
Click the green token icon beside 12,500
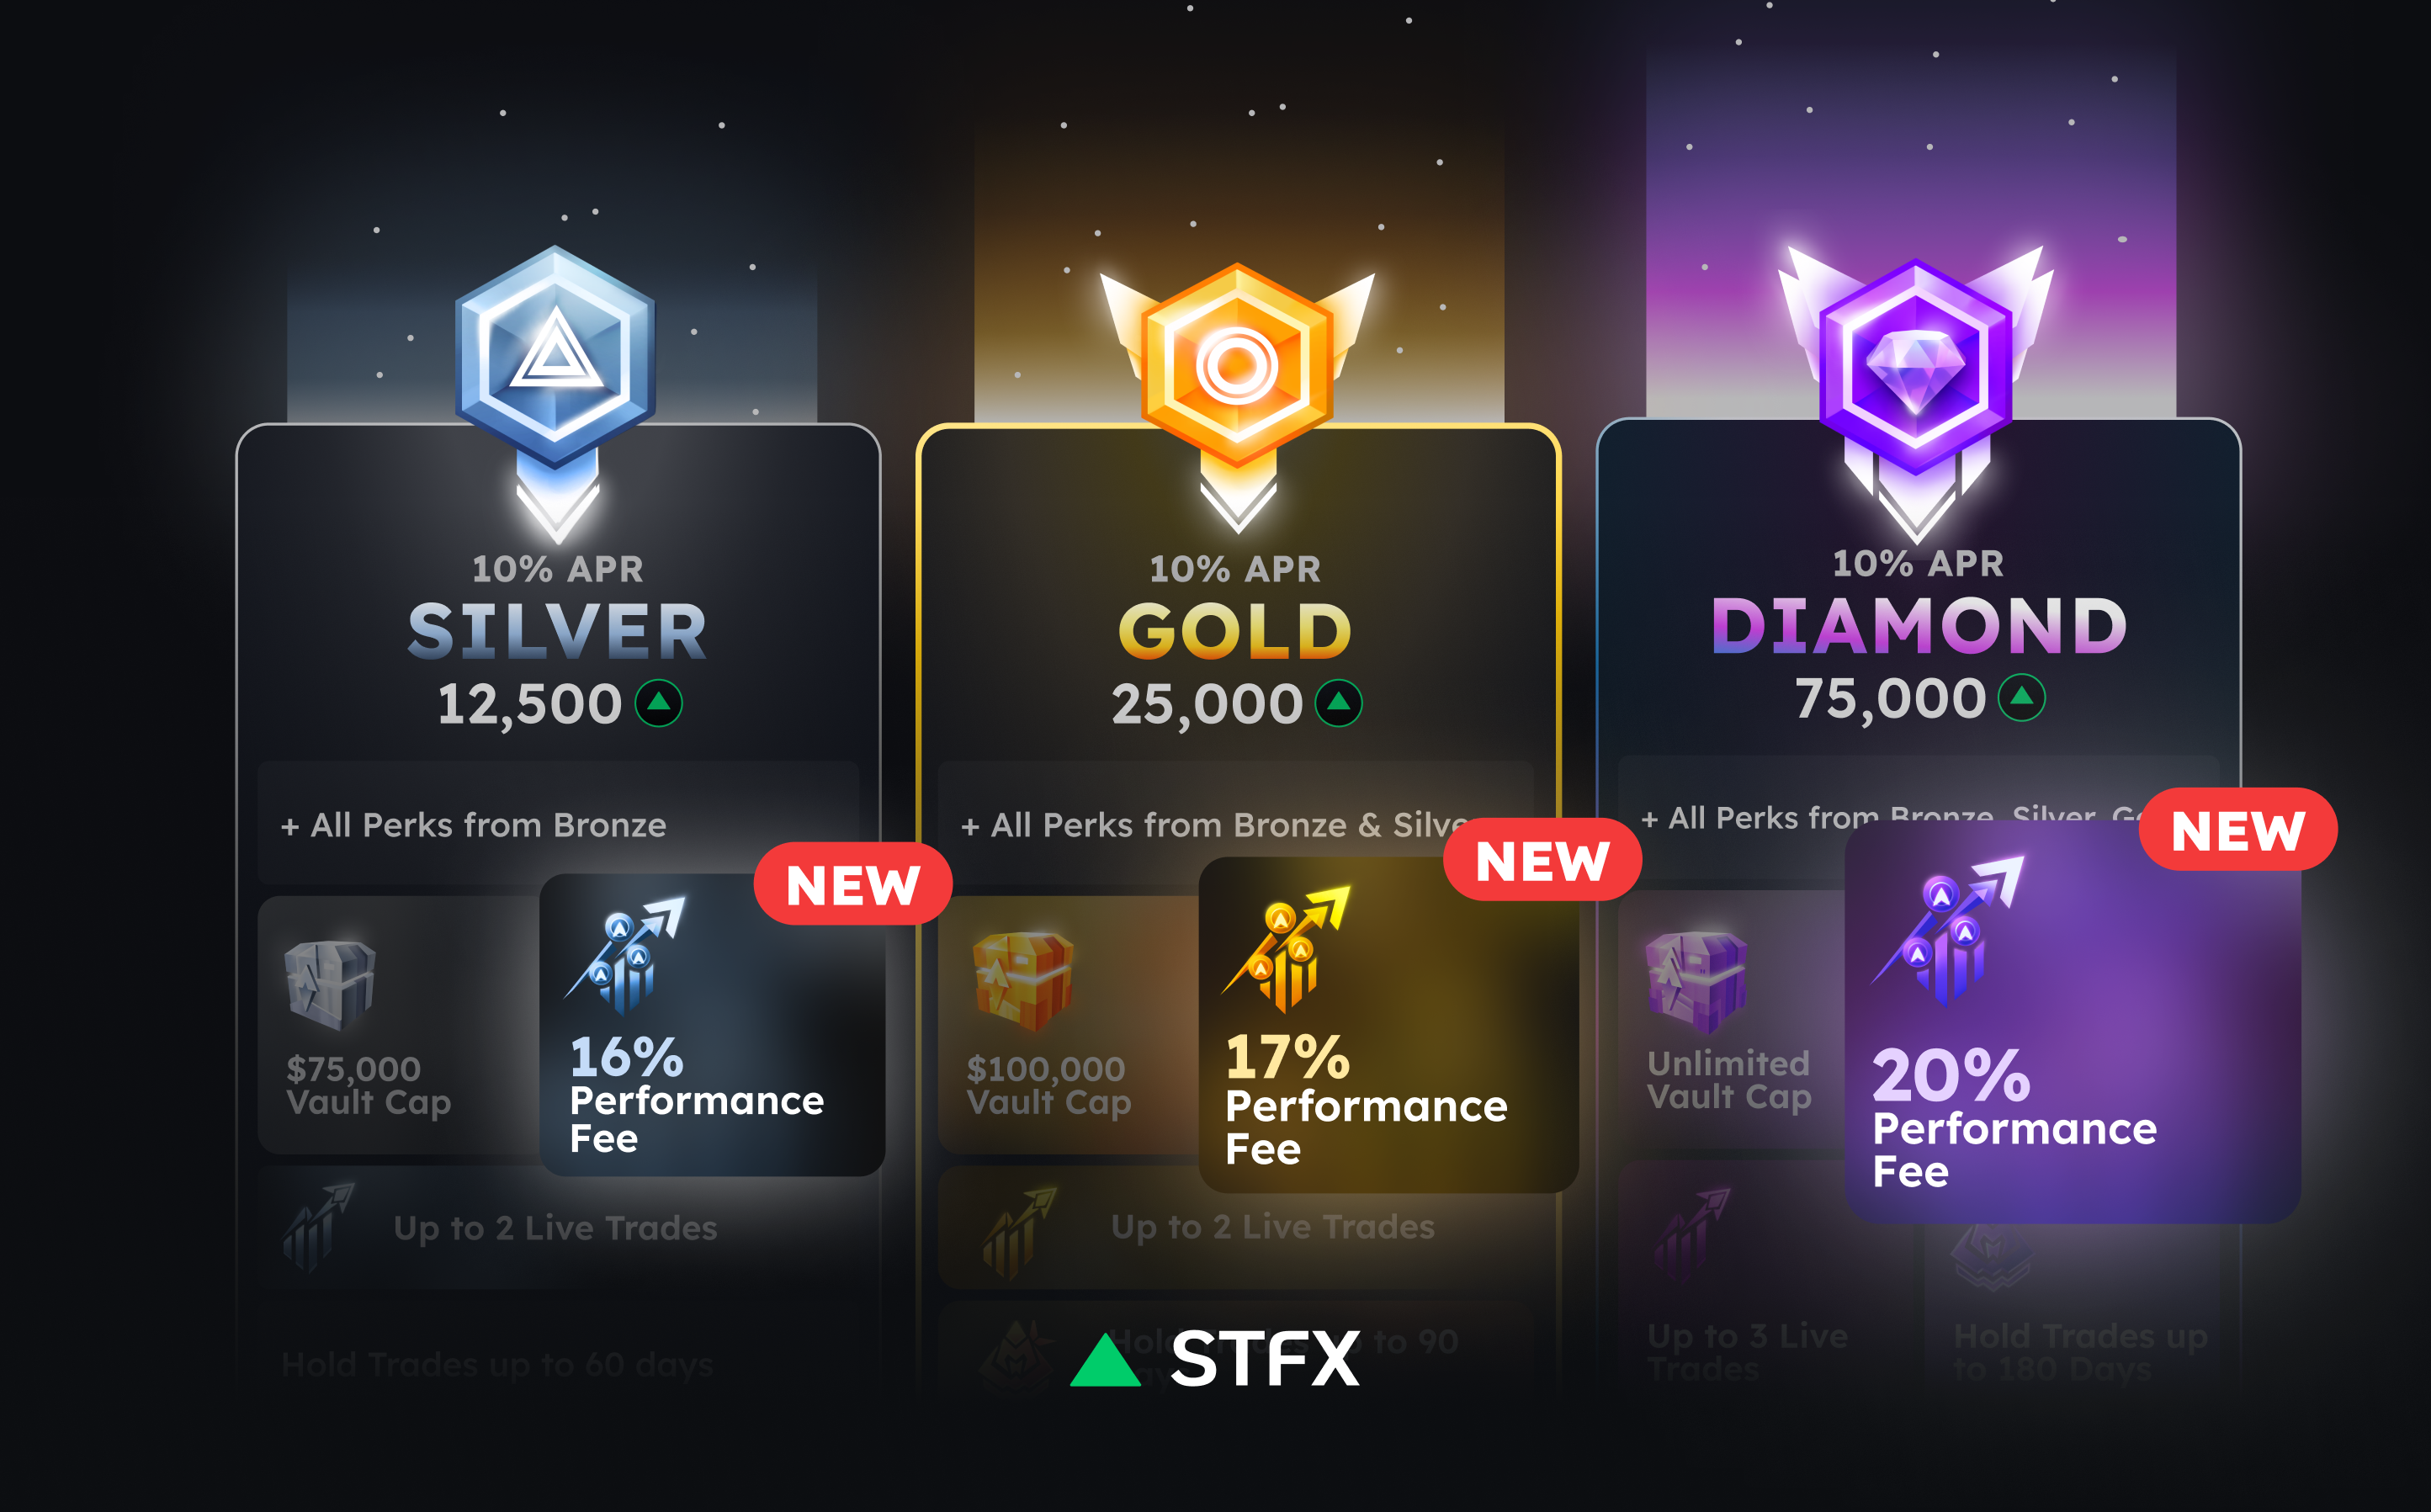(659, 703)
